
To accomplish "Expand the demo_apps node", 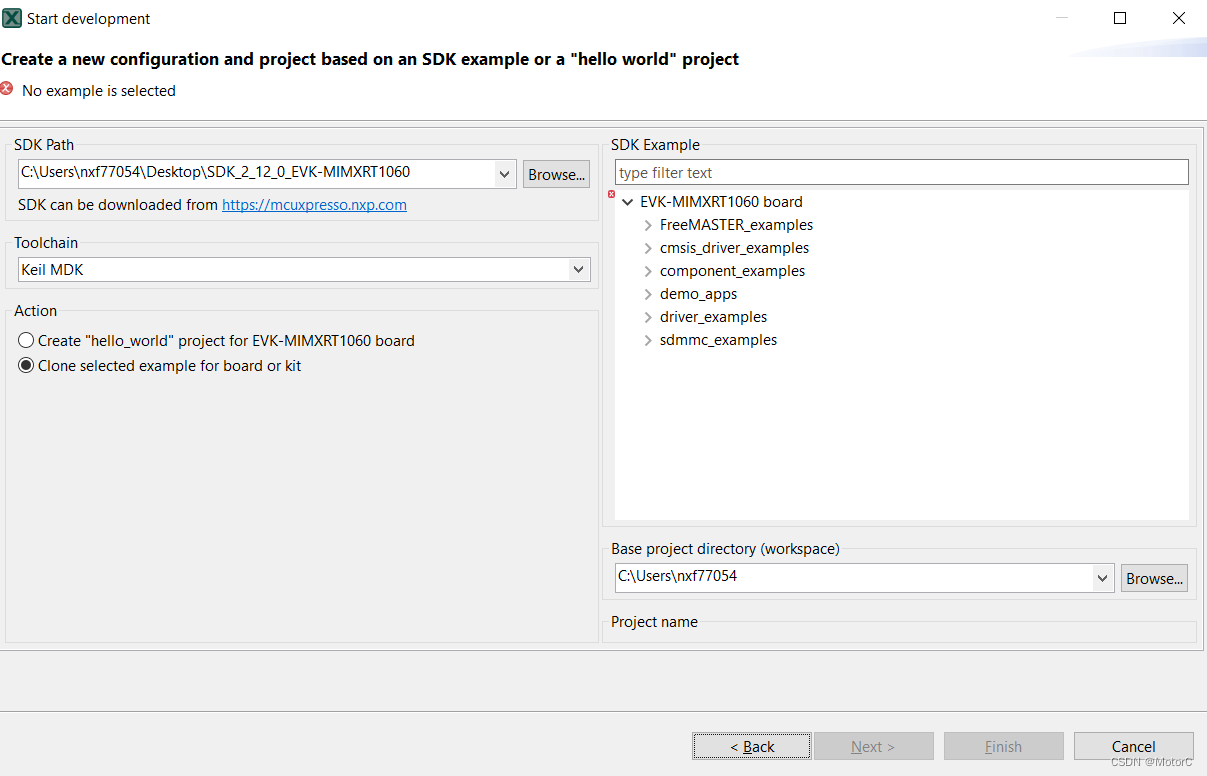I will point(648,294).
